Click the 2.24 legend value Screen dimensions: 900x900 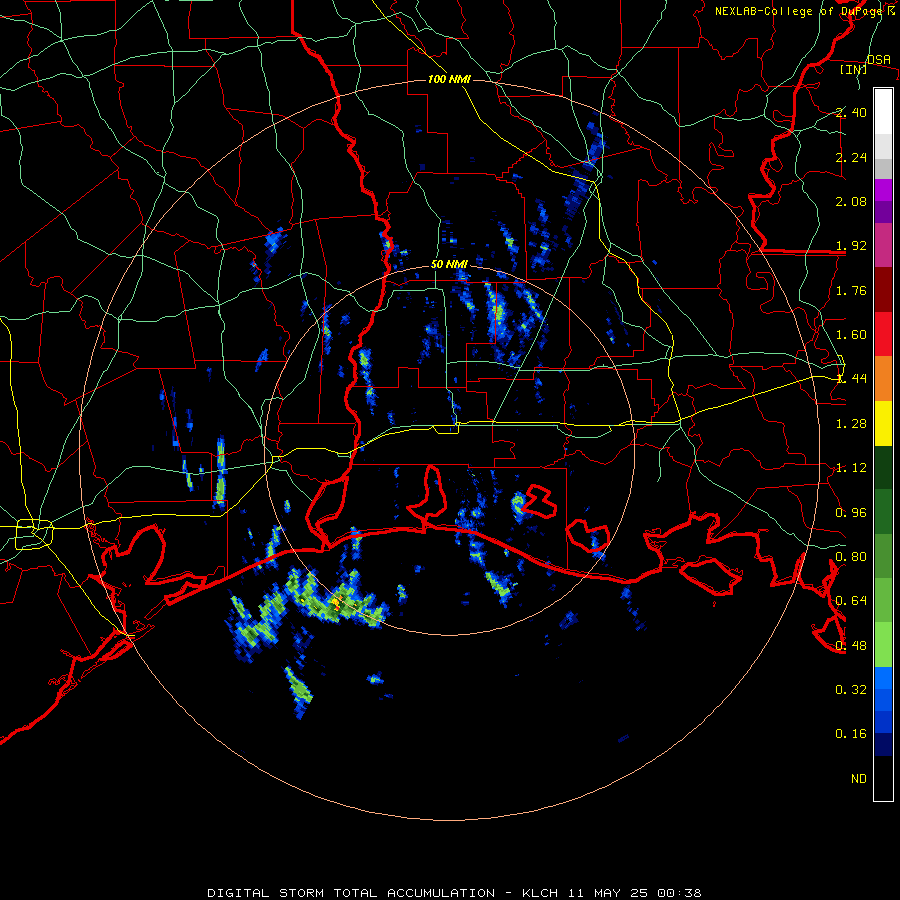(x=851, y=157)
